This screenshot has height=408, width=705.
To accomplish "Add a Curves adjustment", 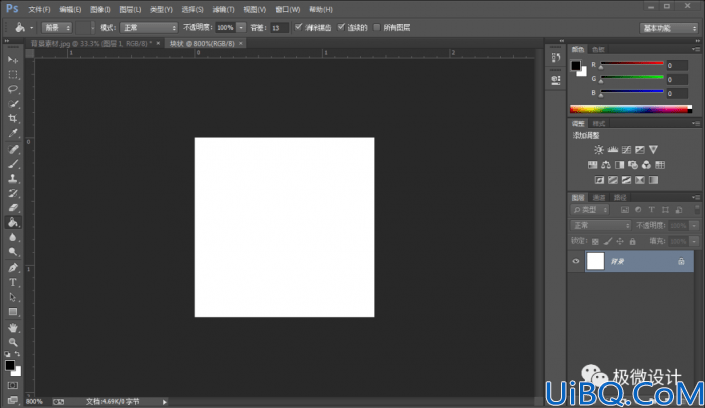I will pyautogui.click(x=626, y=150).
